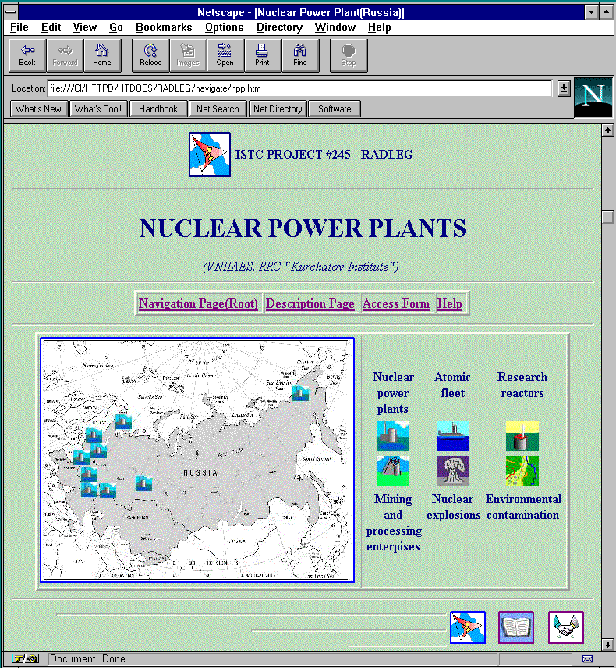
Task: Open the Directory menu
Action: 279,27
